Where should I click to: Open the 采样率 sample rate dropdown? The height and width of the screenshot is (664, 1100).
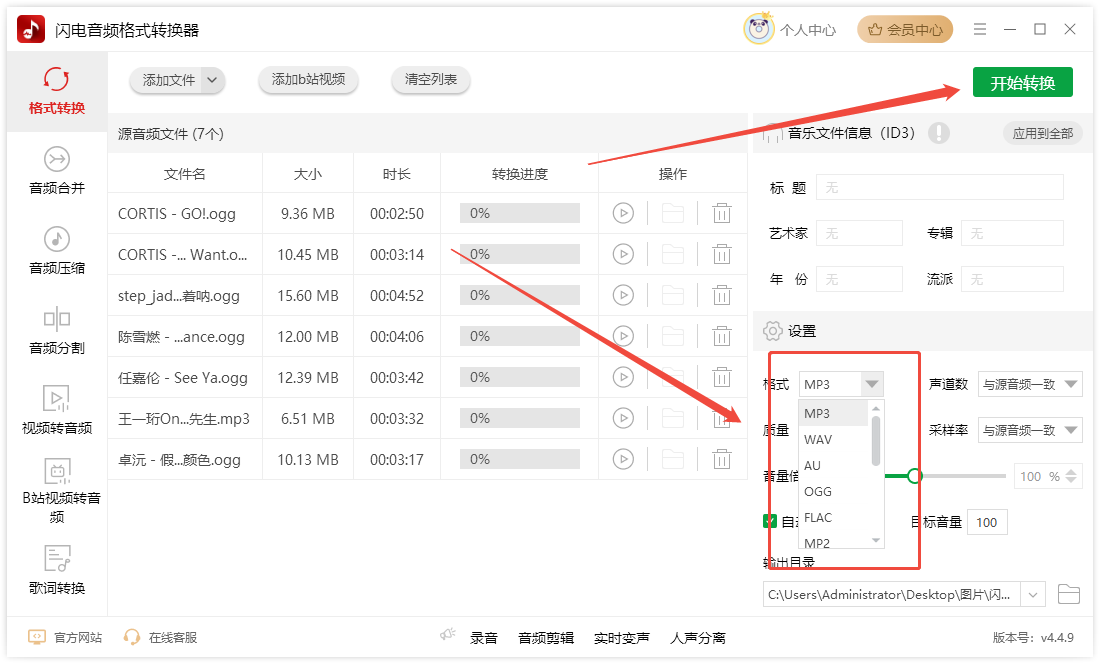click(1030, 430)
